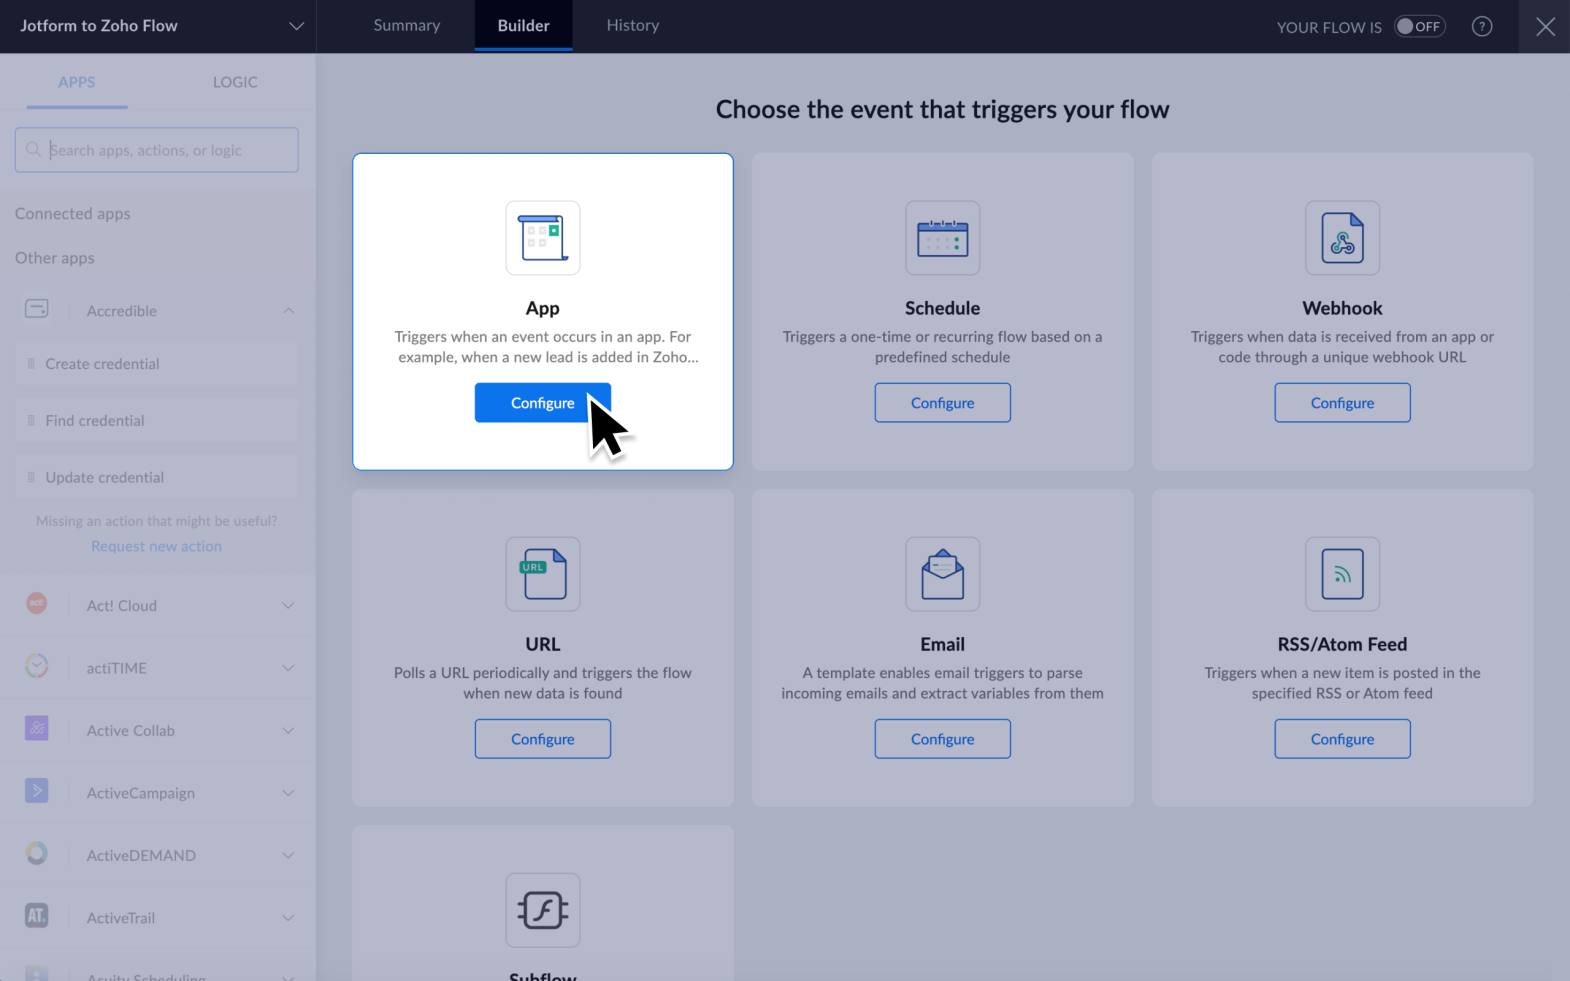The height and width of the screenshot is (981, 1570).
Task: Switch to the Builder tab
Action: (524, 26)
